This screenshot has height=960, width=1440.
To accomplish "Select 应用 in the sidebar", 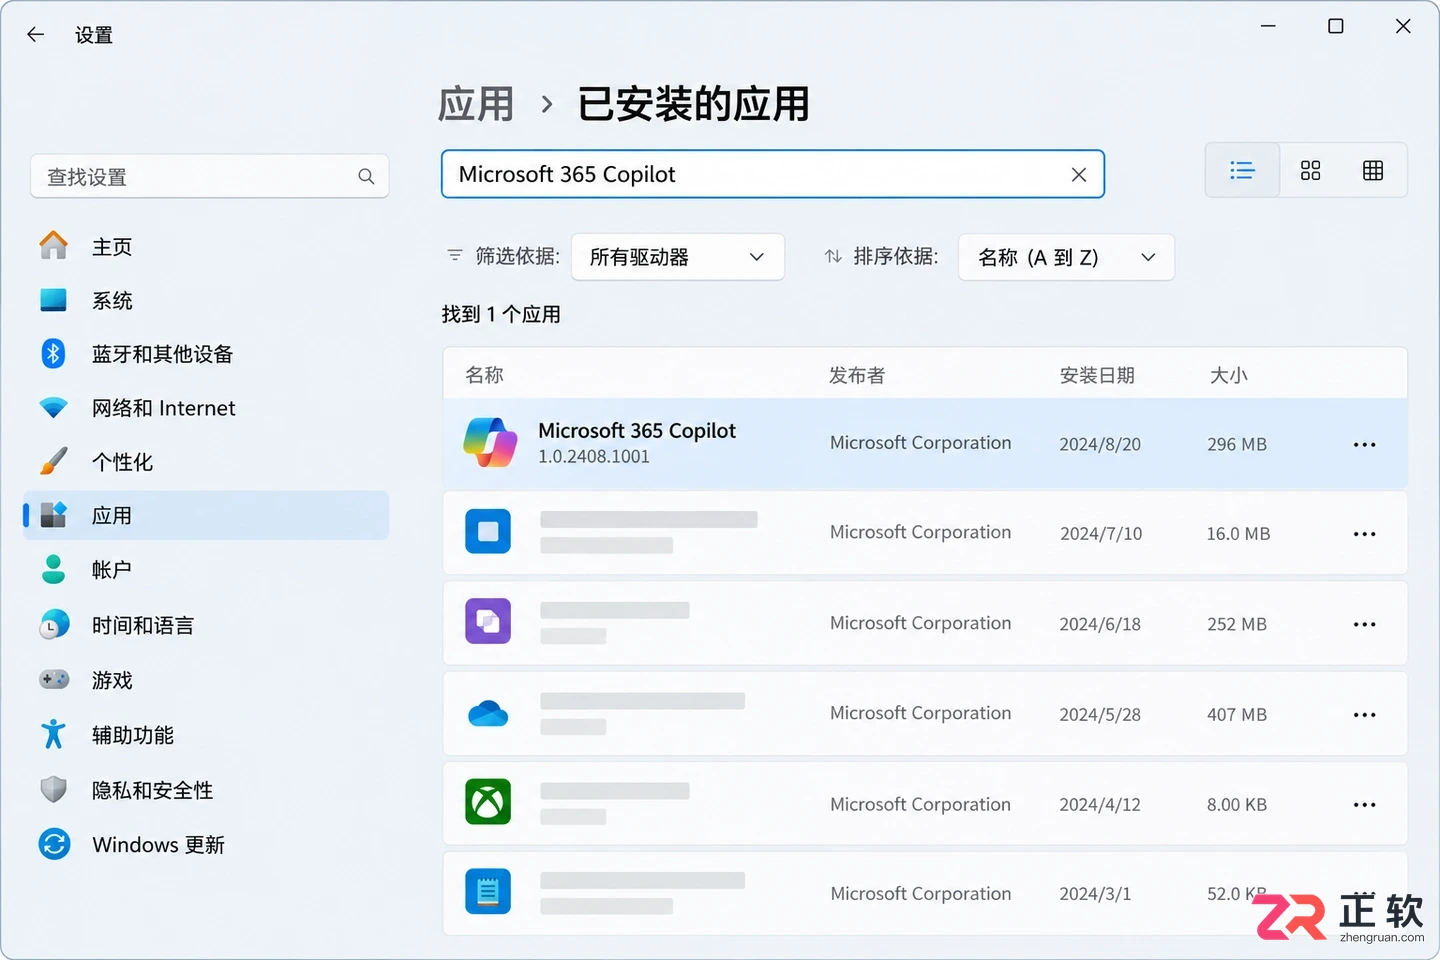I will tap(206, 516).
